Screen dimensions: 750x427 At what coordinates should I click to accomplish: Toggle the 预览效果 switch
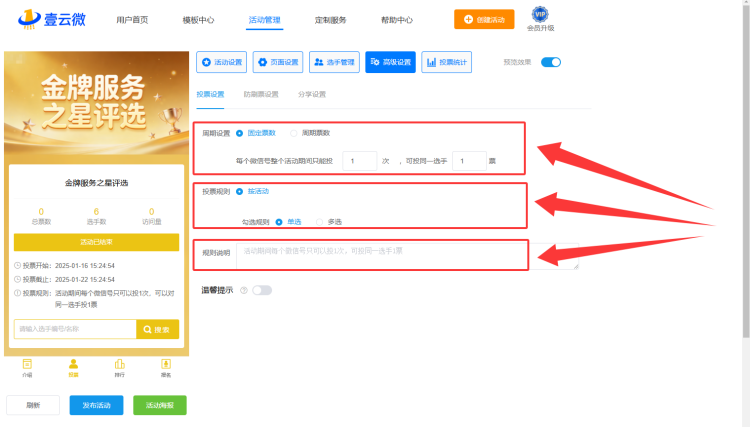pyautogui.click(x=551, y=62)
